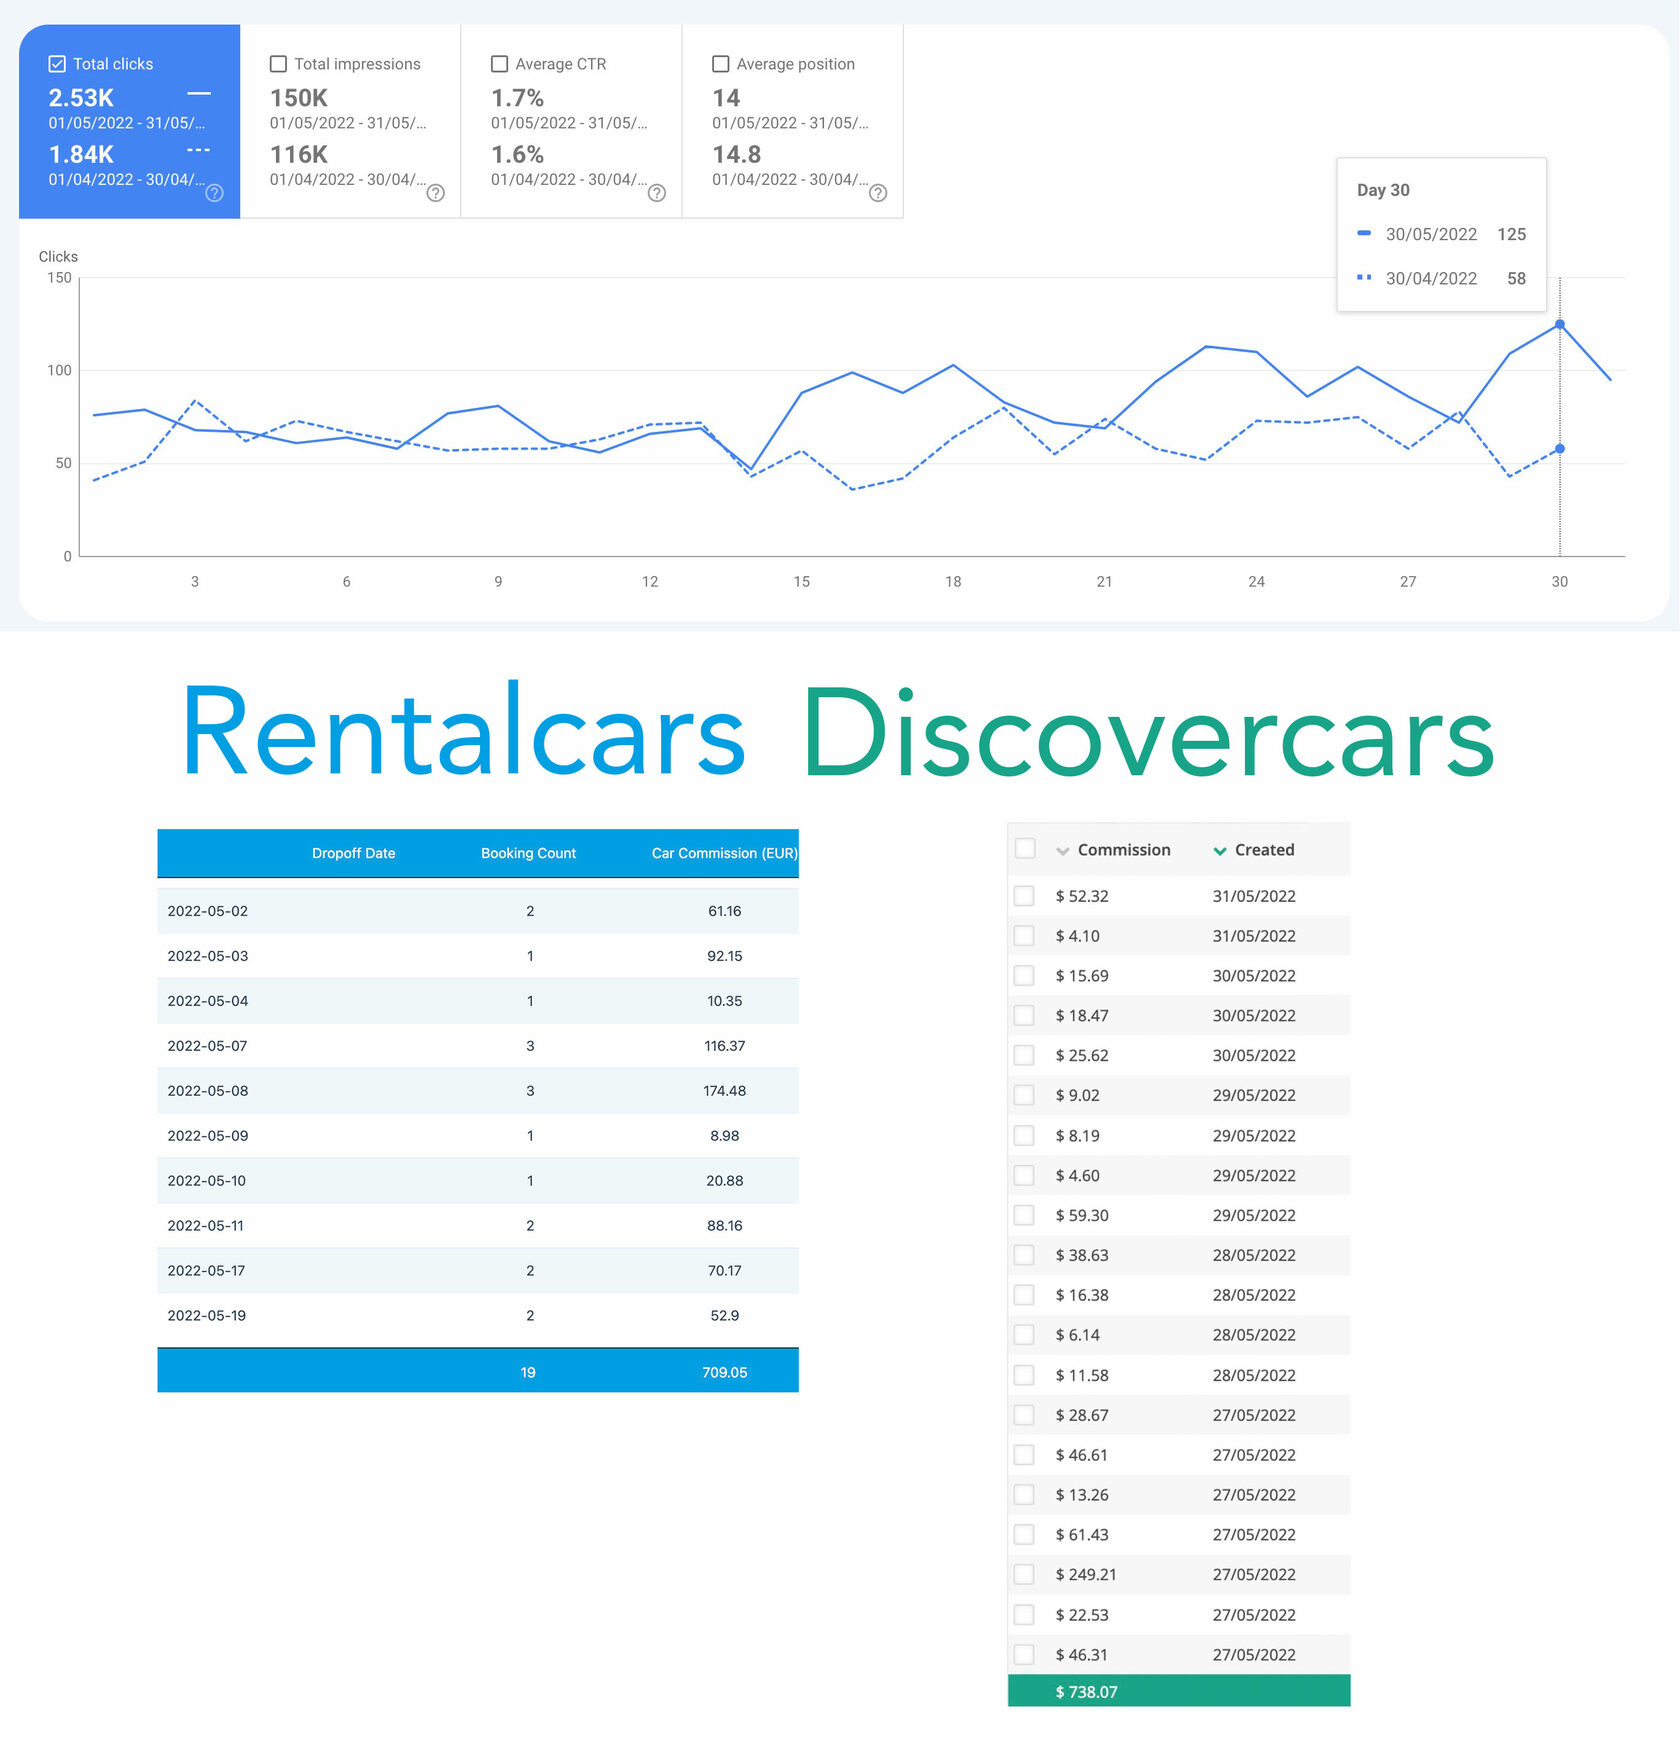Click the Dropoff Date column header
1680x1747 pixels.
pos(353,853)
